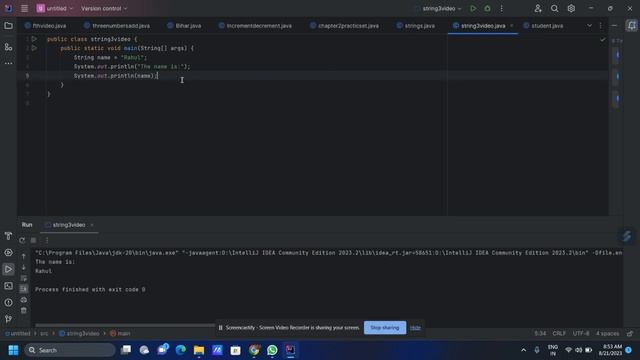The image size is (640, 360).
Task: Switch to threenumbersadd.java tab
Action: pos(117,26)
